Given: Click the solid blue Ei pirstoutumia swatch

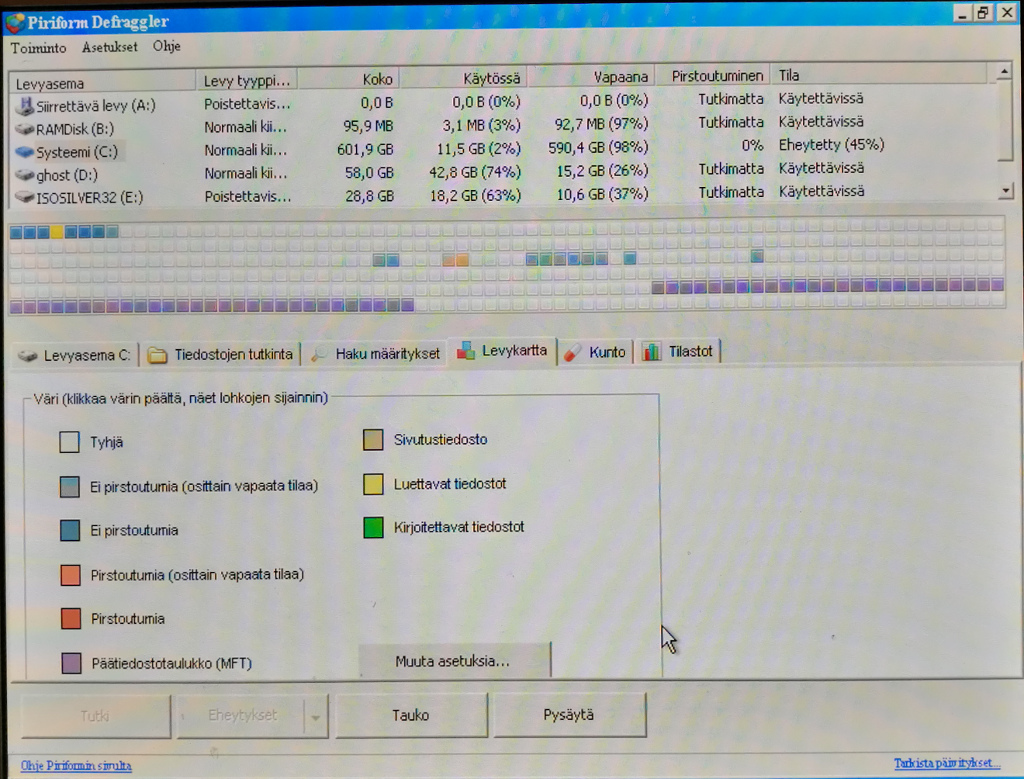Looking at the screenshot, I should (x=69, y=530).
